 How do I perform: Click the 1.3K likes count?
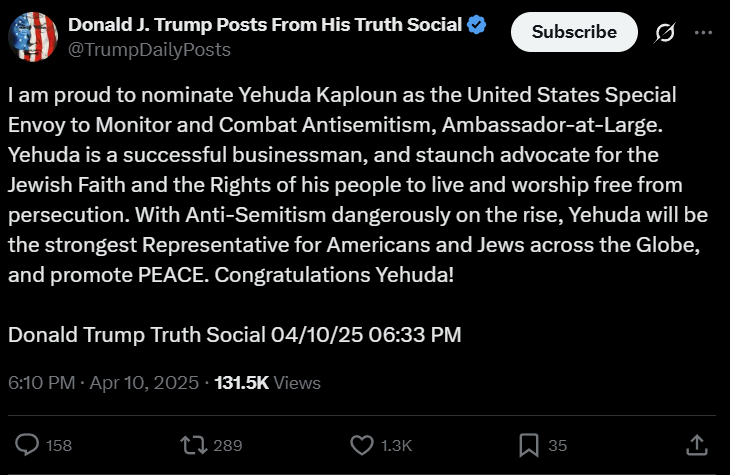pyautogui.click(x=397, y=445)
